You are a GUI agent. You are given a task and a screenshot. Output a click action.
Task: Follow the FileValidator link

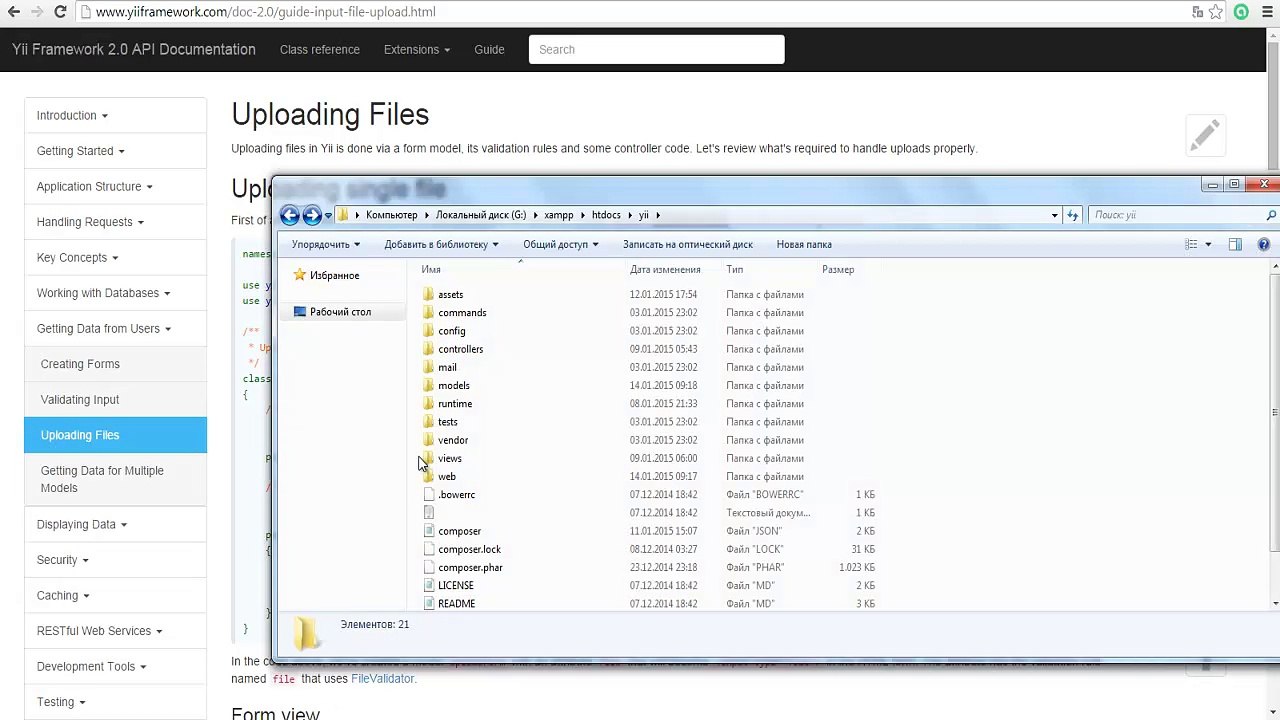point(382,678)
